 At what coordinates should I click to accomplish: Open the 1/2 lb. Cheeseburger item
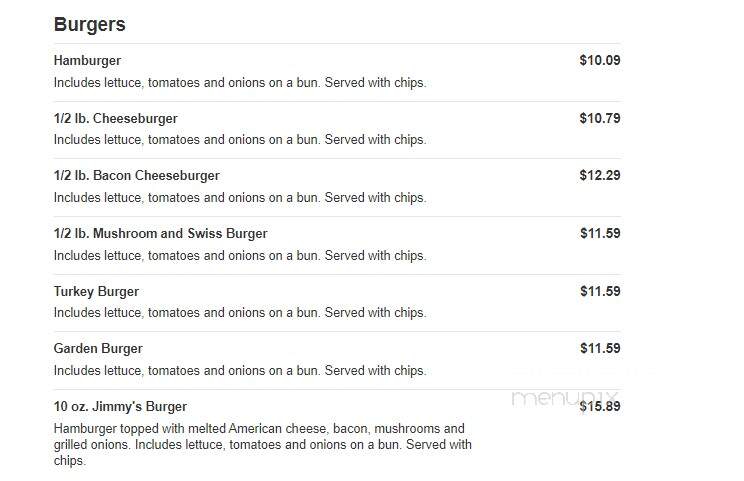(115, 119)
